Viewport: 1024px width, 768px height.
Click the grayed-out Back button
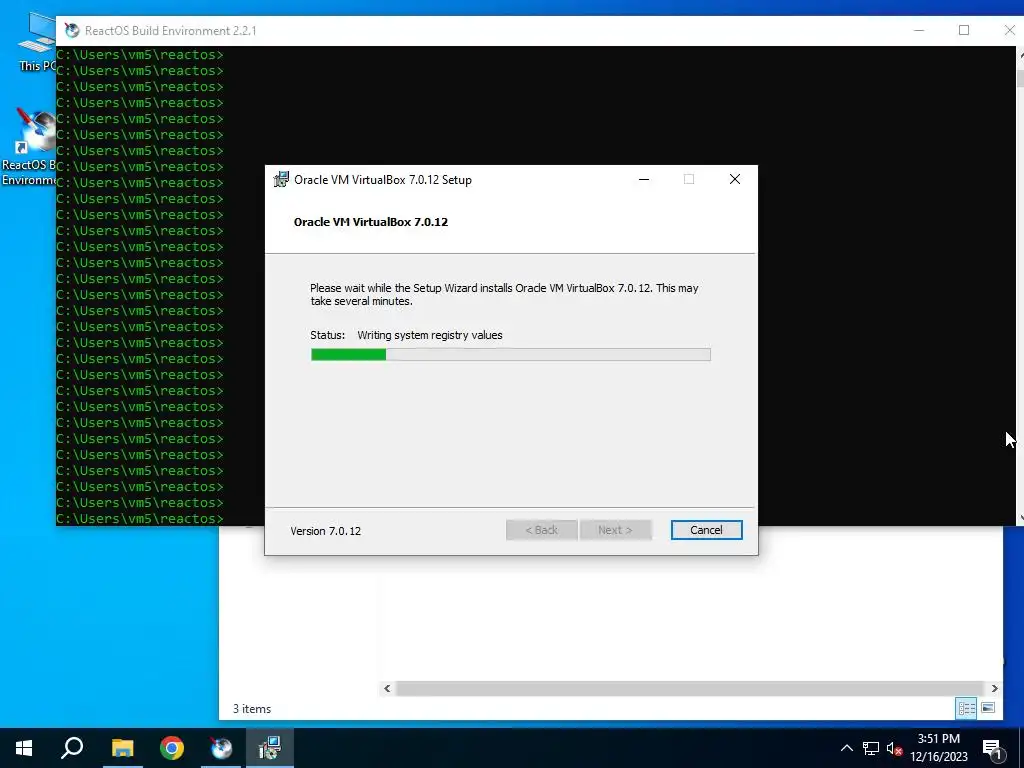pos(541,530)
